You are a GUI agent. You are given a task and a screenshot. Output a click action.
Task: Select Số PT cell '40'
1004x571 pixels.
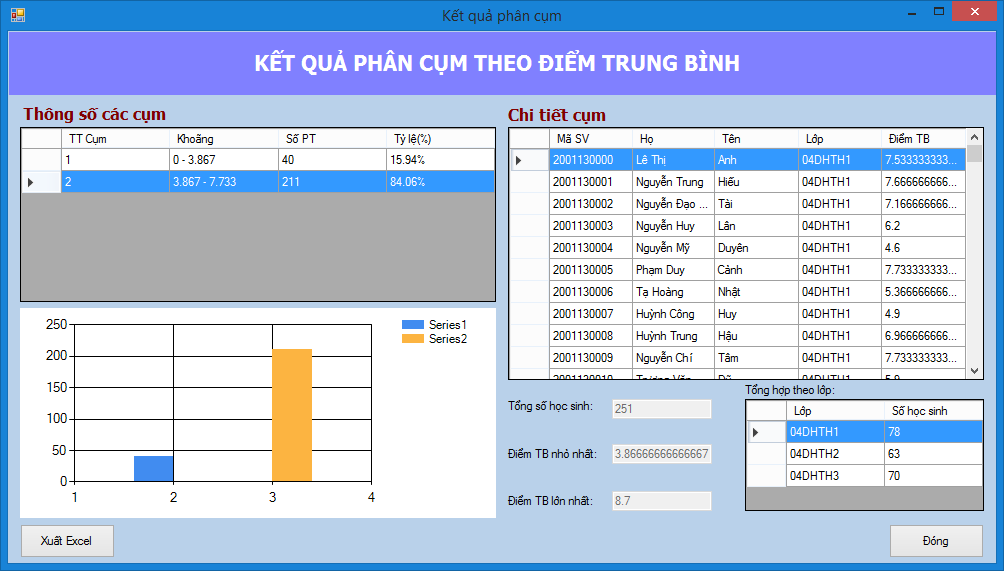333,160
